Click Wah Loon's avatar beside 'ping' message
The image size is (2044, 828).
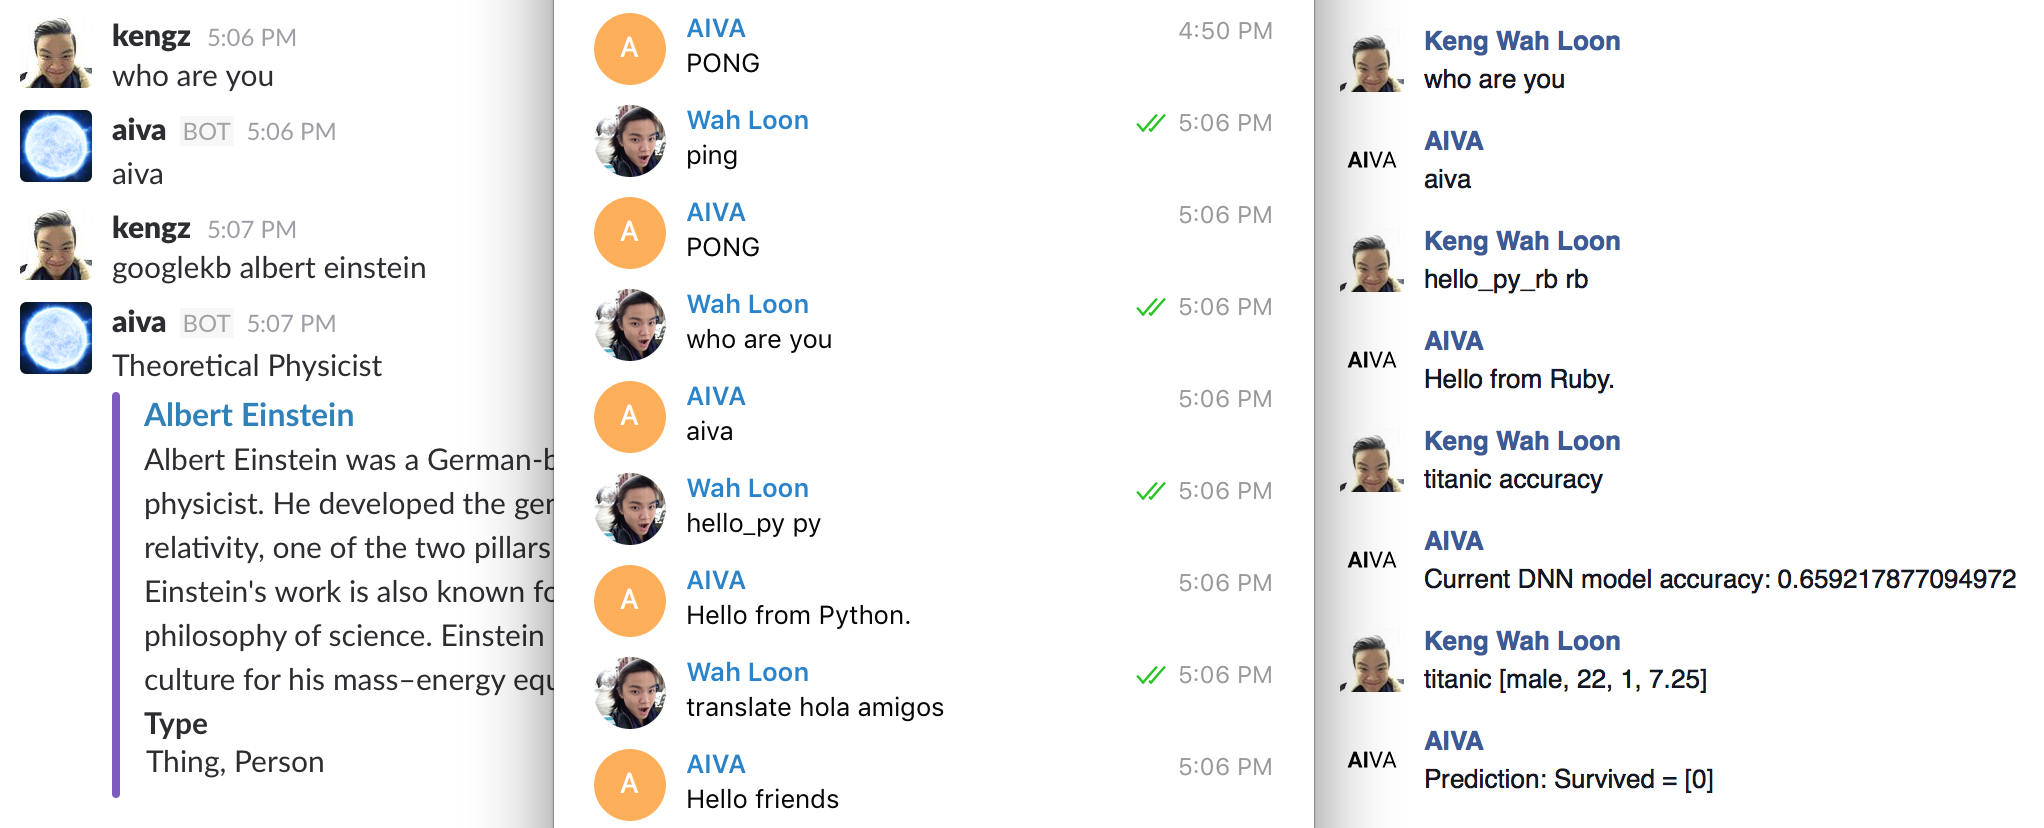pyautogui.click(x=629, y=141)
